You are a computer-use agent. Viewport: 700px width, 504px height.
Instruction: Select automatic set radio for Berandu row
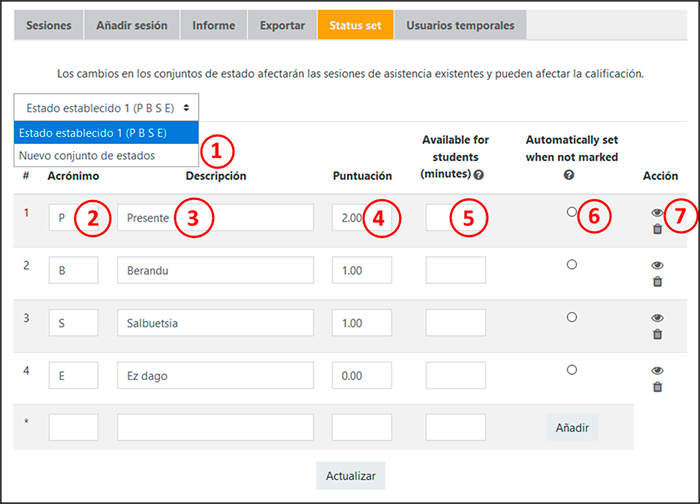(571, 265)
